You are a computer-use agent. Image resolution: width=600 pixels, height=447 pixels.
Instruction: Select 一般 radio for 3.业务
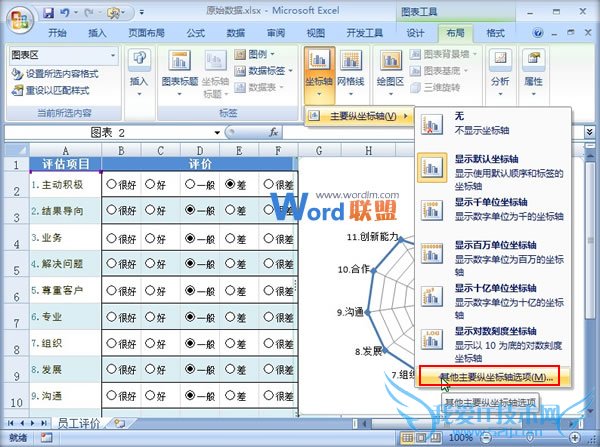tap(190, 238)
